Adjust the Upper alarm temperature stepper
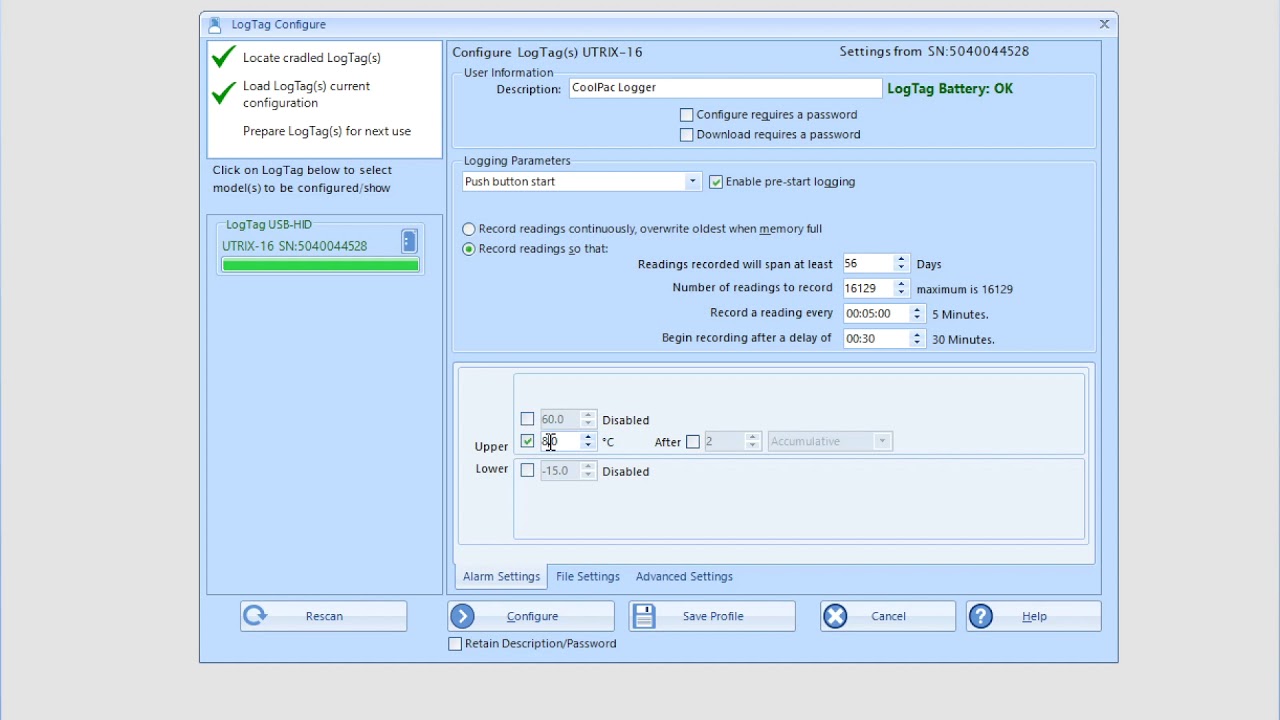 pos(588,441)
